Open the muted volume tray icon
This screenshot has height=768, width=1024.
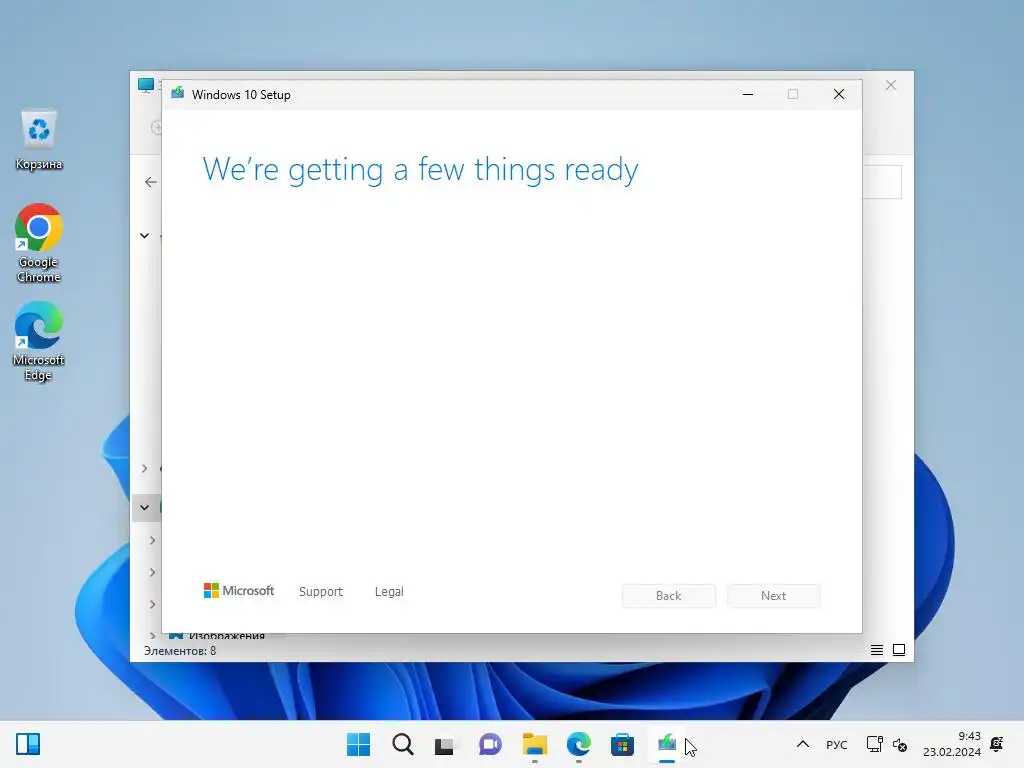point(900,744)
